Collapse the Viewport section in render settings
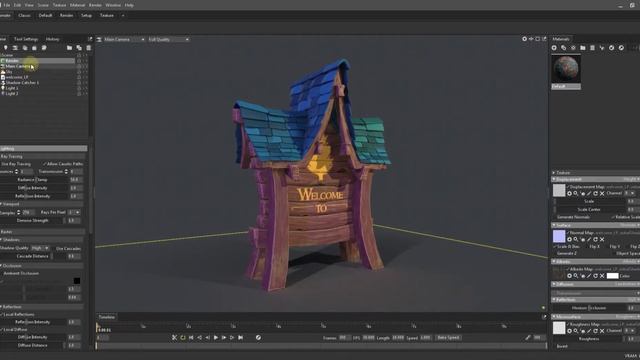640x360 pixels. coord(42,204)
